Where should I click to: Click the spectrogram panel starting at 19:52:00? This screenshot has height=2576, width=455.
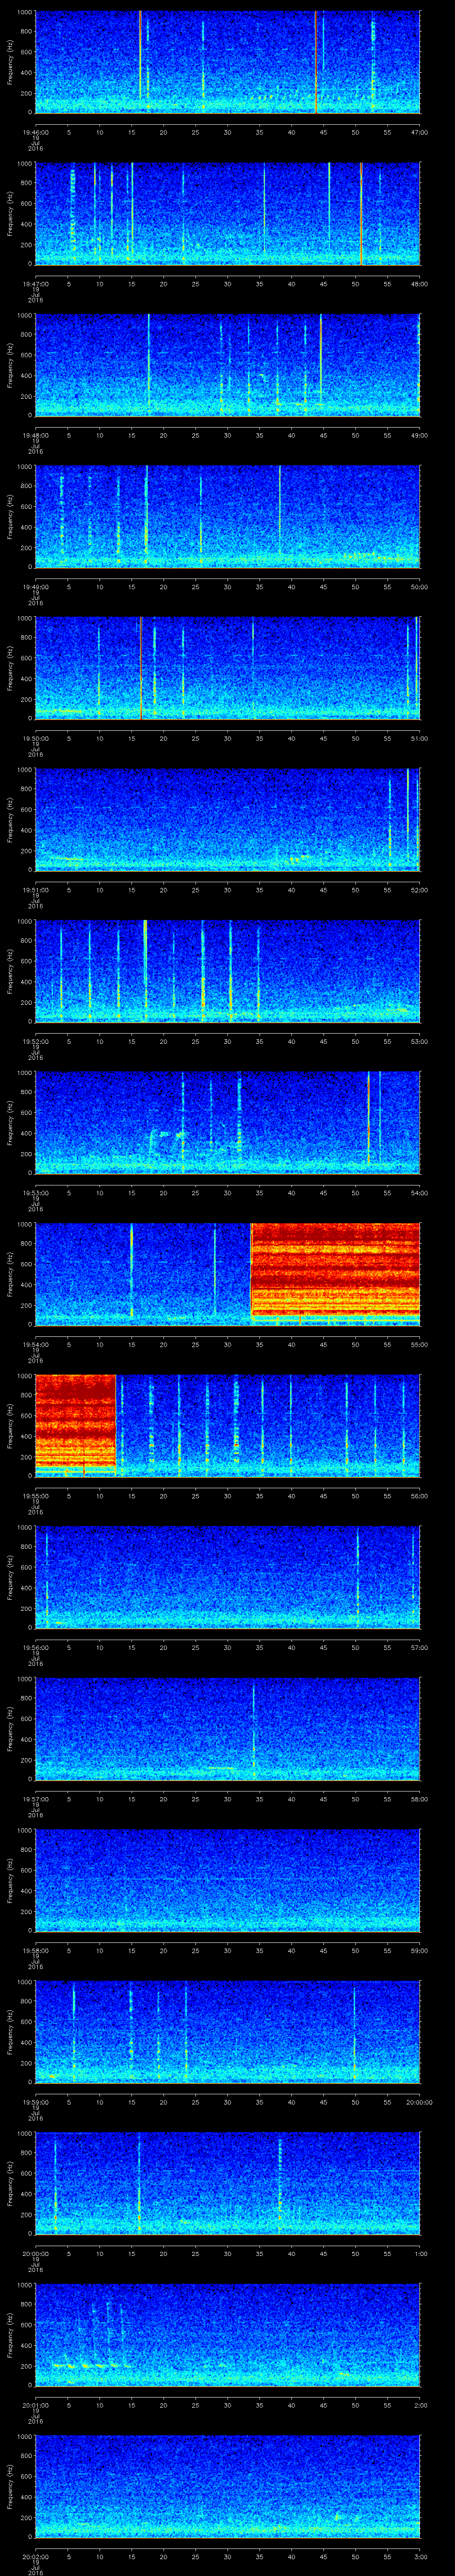pyautogui.click(x=228, y=971)
